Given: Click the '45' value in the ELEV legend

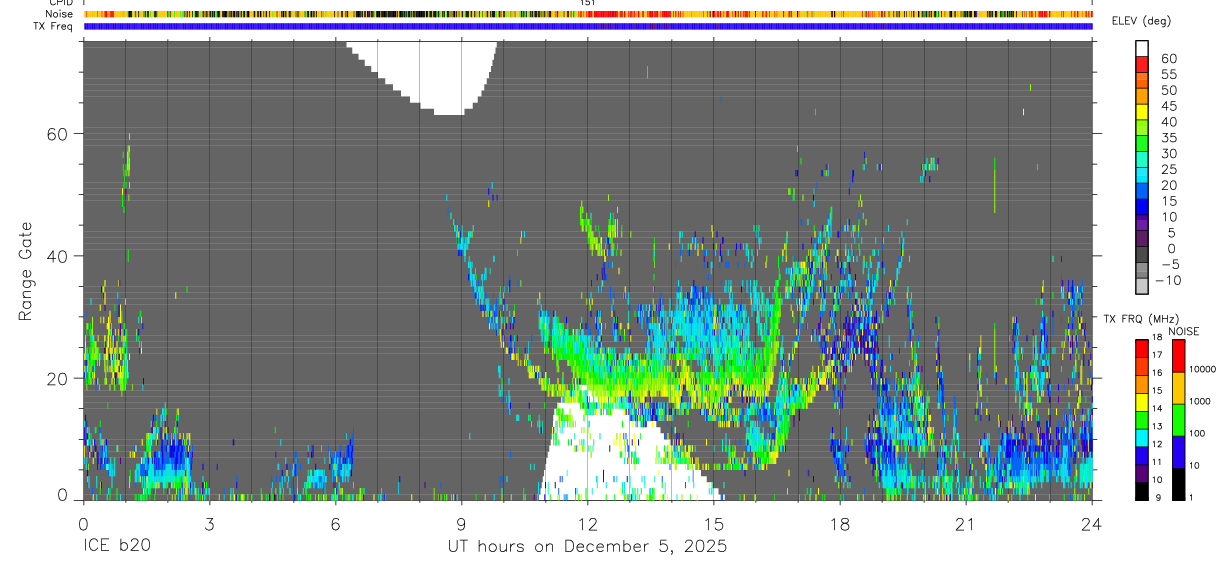Looking at the screenshot, I should click(x=1168, y=106).
